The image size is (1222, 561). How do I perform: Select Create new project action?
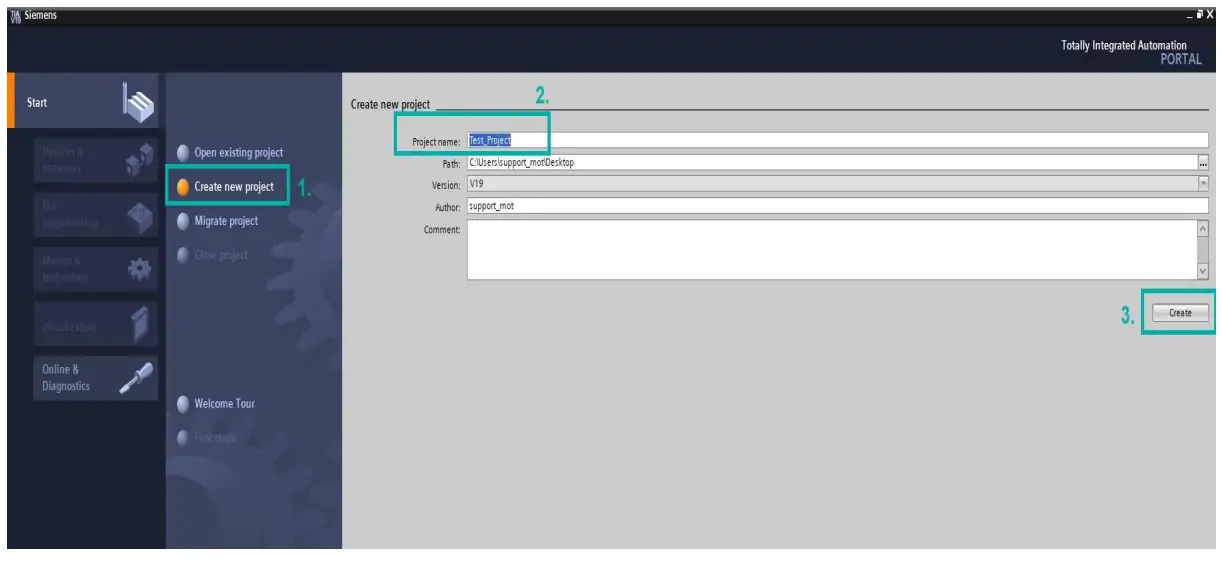[x=234, y=187]
